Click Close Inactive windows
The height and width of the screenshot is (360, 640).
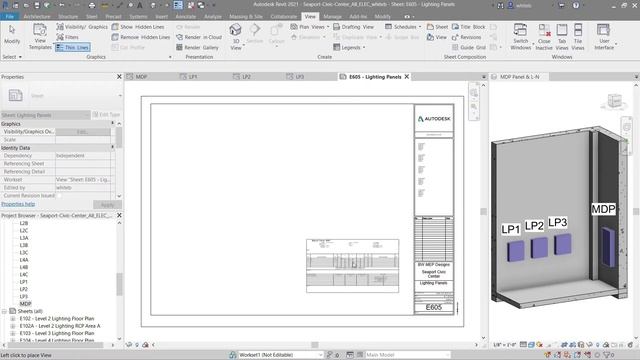coord(544,37)
